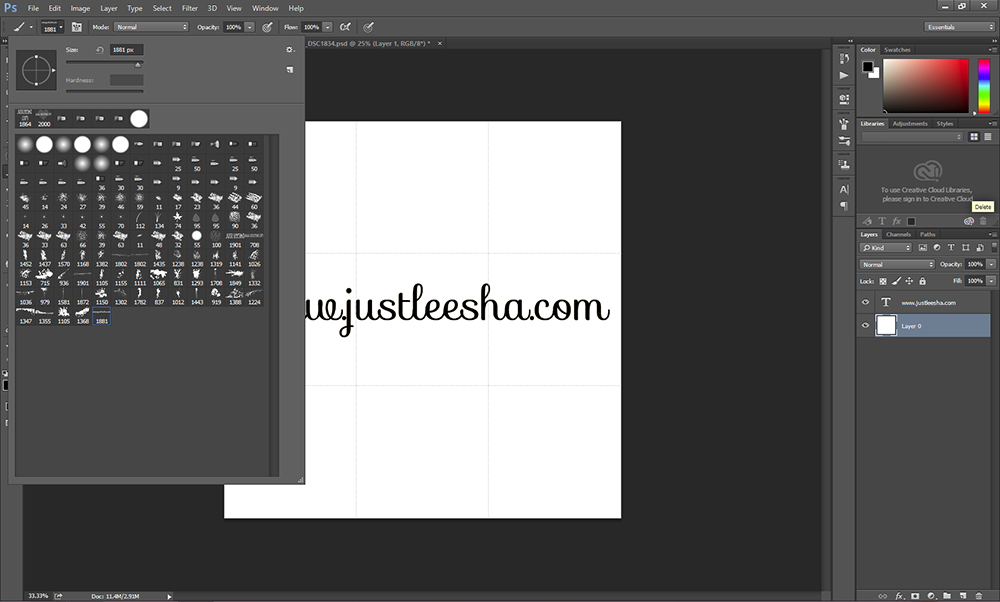This screenshot has height=602, width=1000.
Task: Switch to the Adjustments tab
Action: tap(909, 124)
